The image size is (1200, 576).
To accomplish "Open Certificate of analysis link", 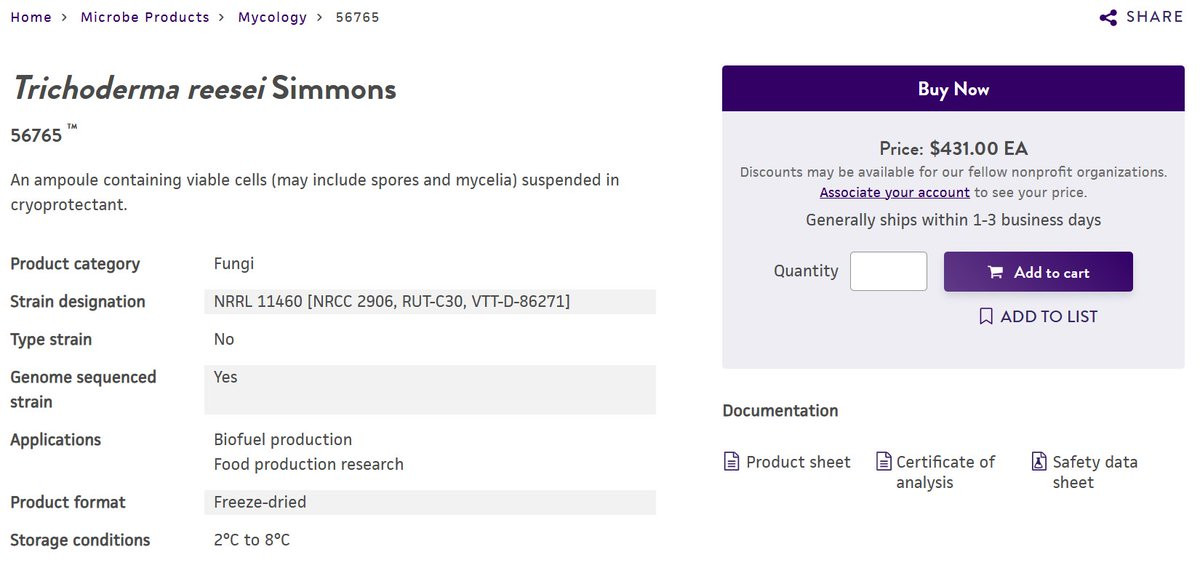I will click(x=945, y=472).
